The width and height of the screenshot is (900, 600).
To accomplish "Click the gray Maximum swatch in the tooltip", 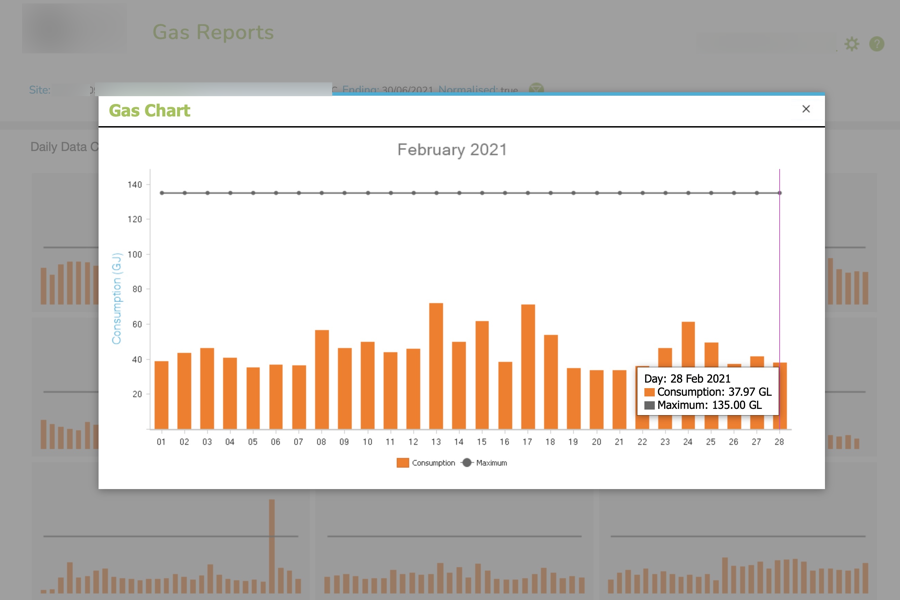I will point(651,405).
